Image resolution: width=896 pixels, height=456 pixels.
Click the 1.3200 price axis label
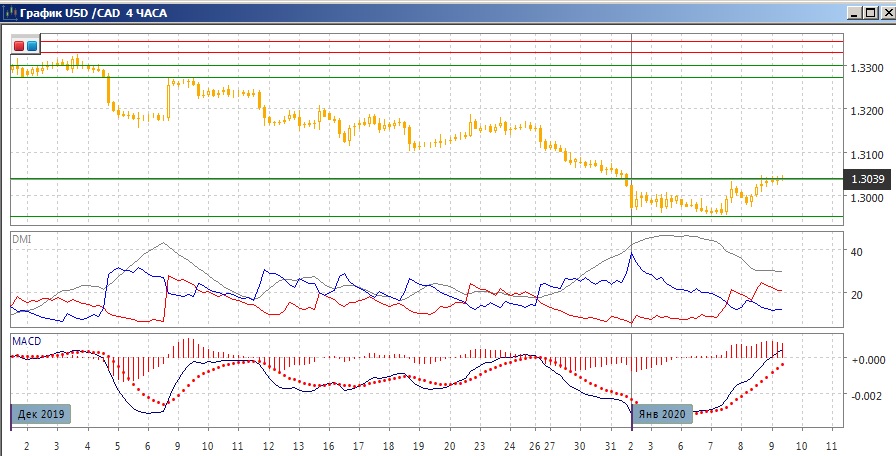(x=865, y=111)
